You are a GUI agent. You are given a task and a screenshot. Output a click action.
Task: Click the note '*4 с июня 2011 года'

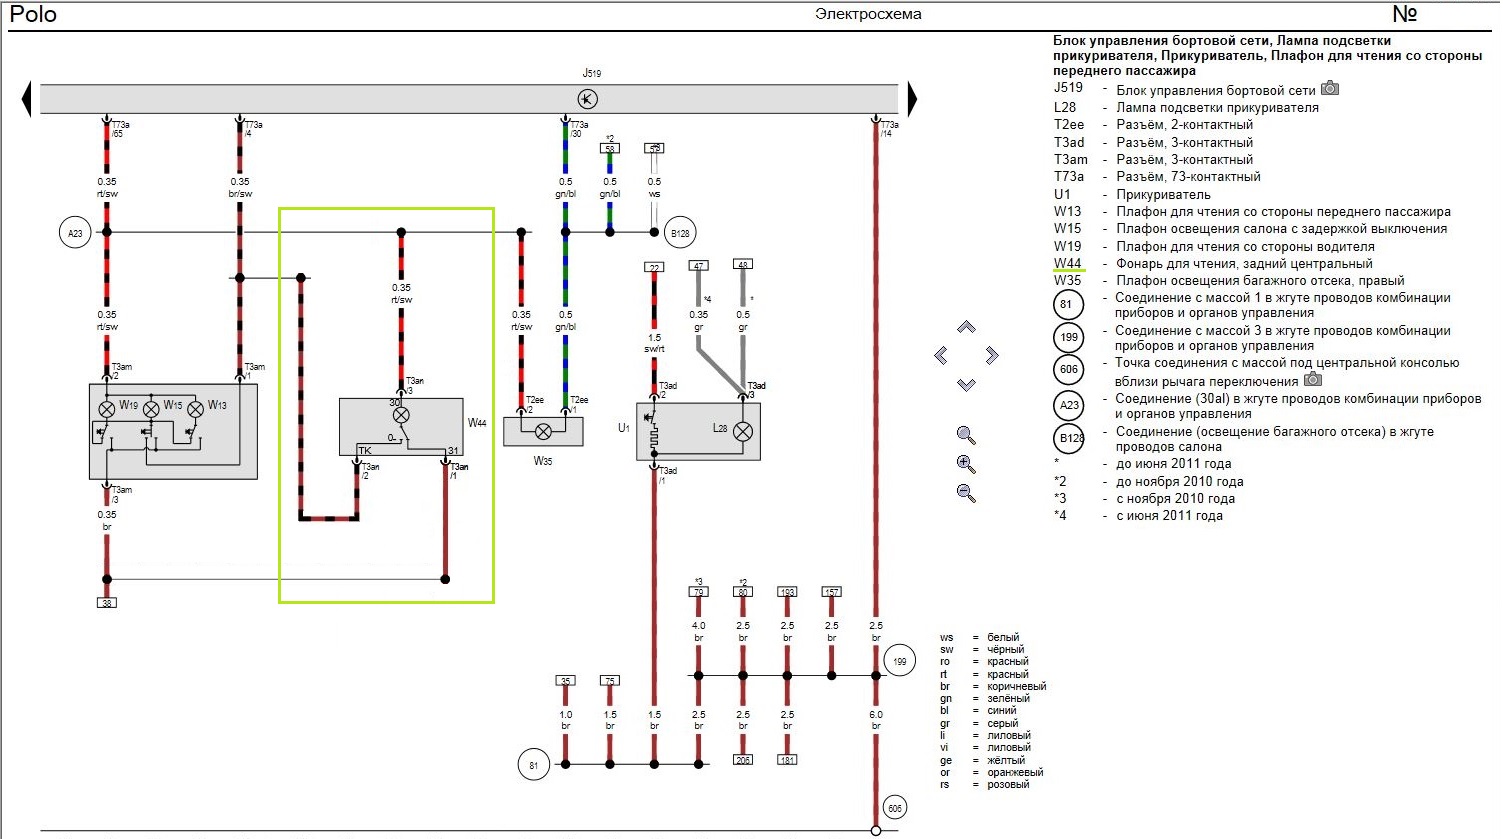tap(1138, 516)
